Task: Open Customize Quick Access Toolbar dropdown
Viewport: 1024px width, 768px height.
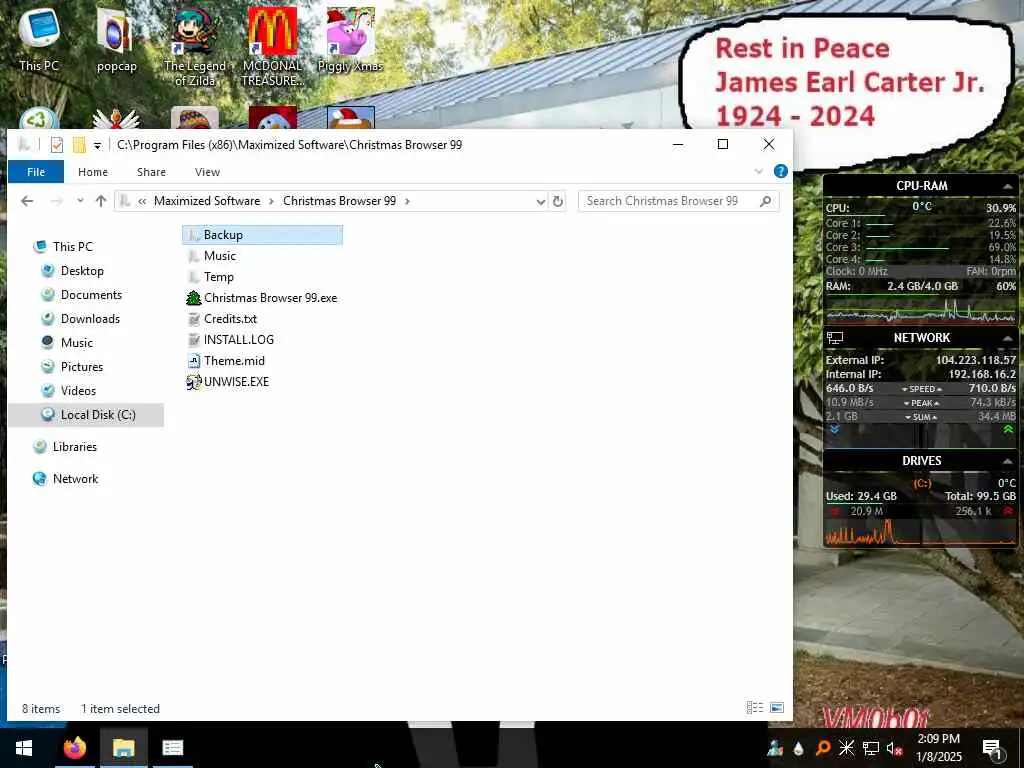Action: click(x=97, y=145)
